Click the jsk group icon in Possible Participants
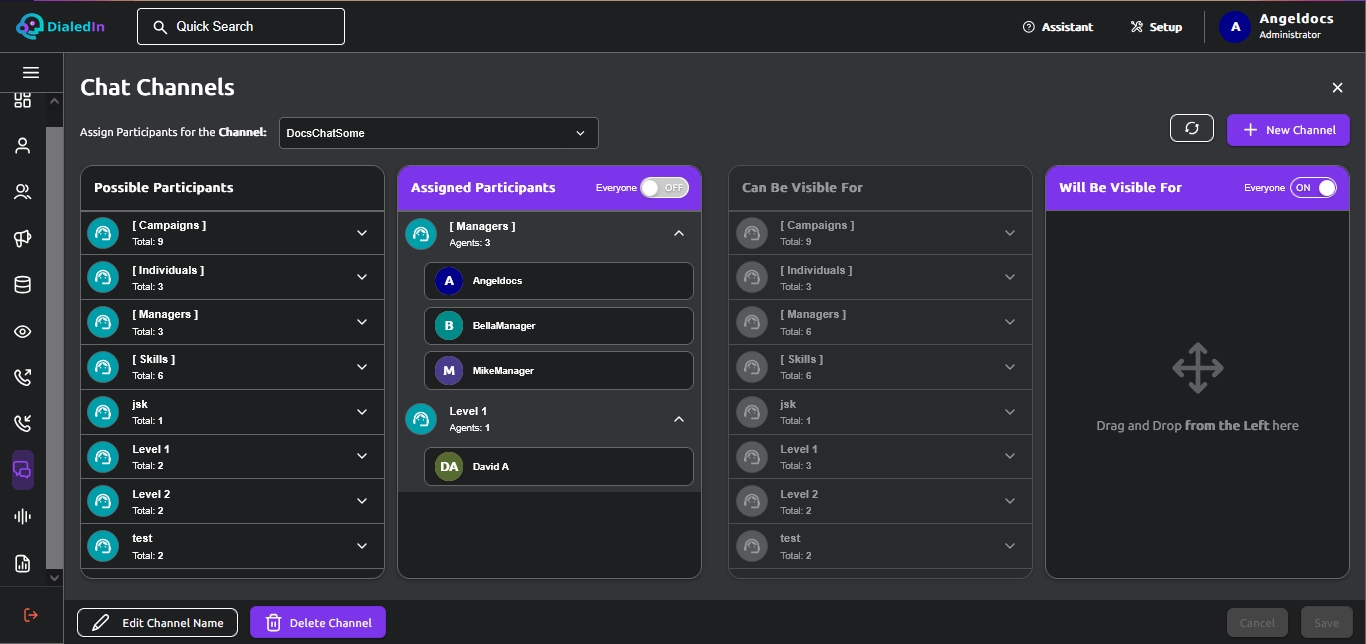The height and width of the screenshot is (644, 1366). (x=102, y=412)
